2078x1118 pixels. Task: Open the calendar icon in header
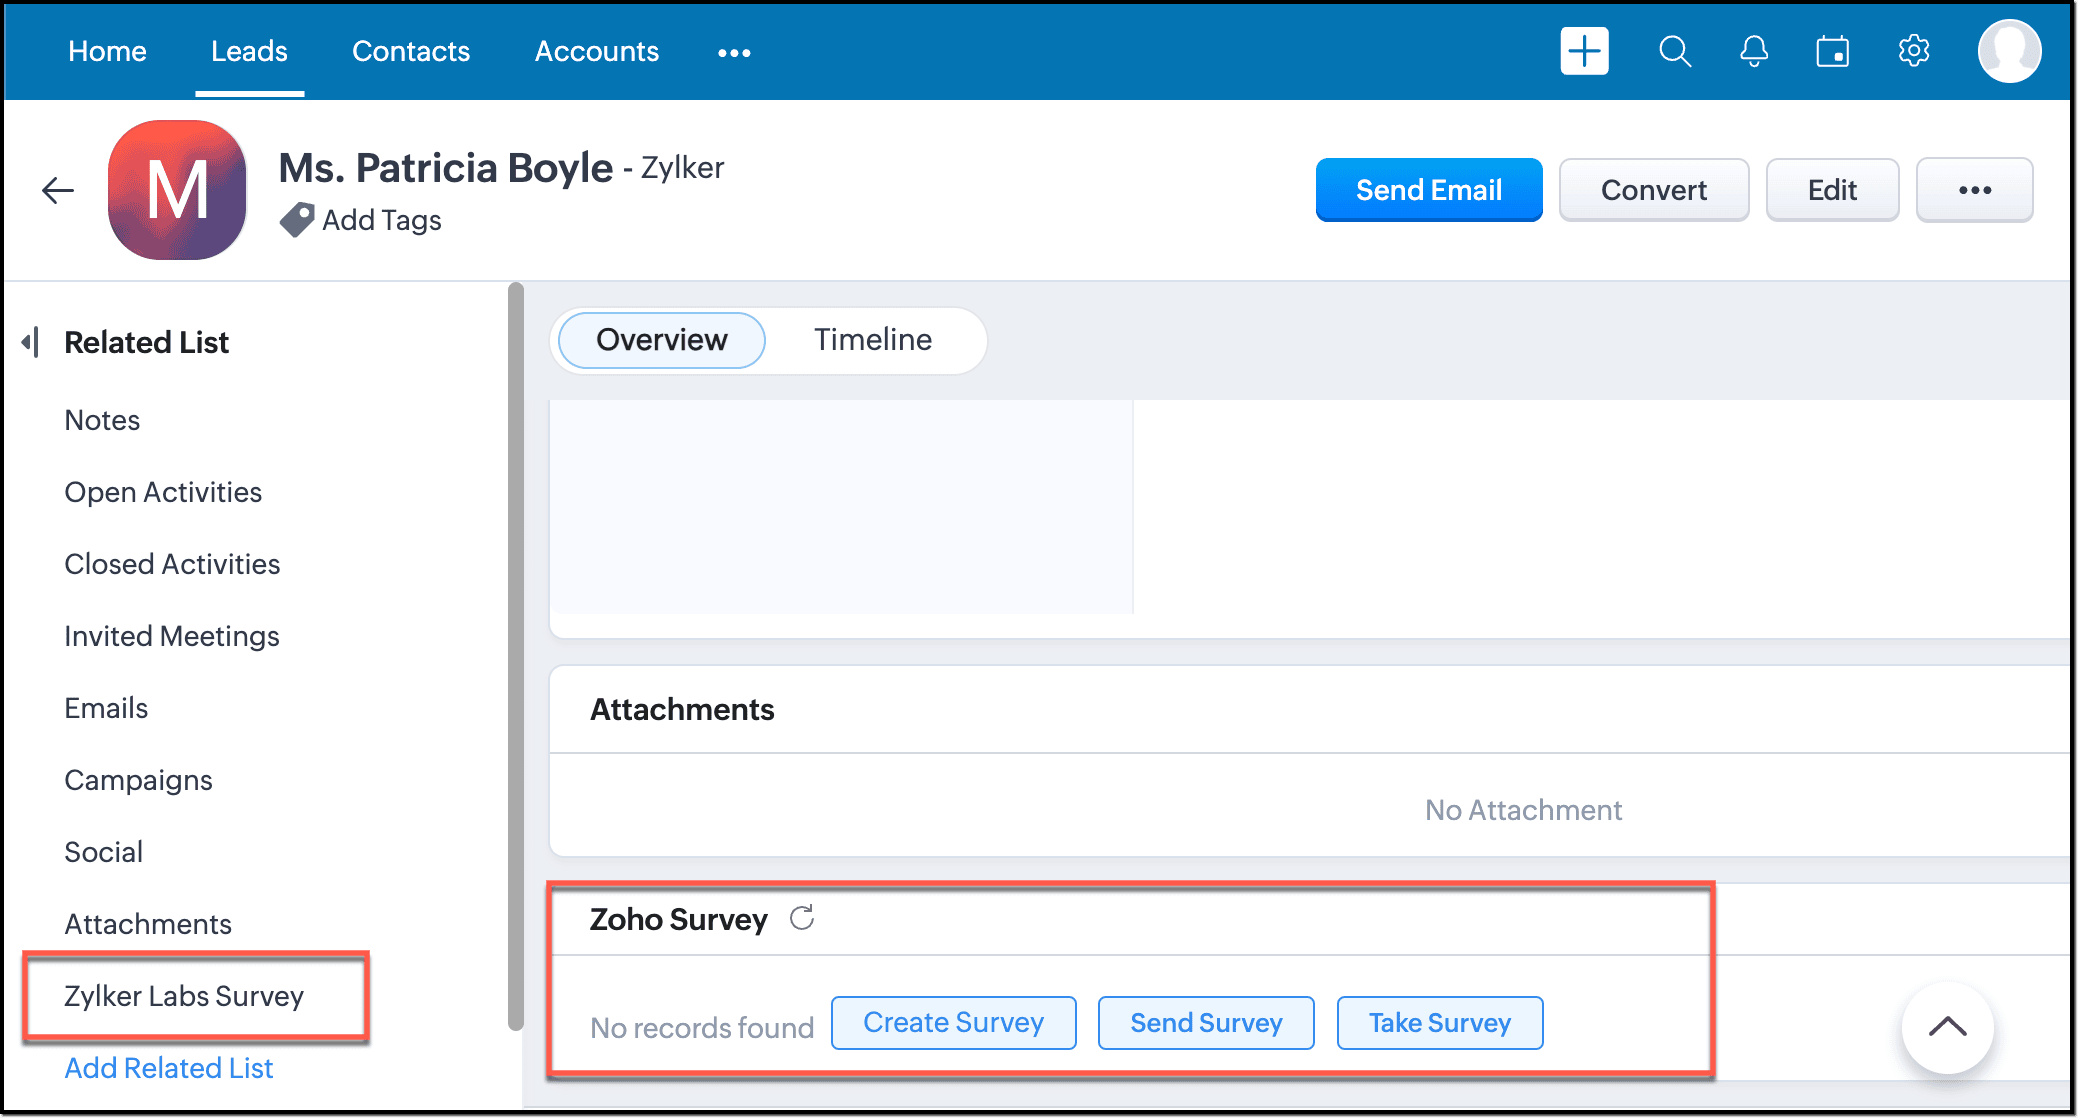(1832, 51)
